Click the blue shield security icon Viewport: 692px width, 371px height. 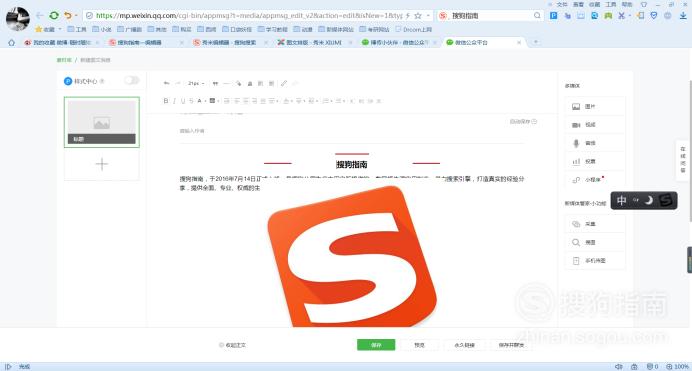click(x=654, y=15)
